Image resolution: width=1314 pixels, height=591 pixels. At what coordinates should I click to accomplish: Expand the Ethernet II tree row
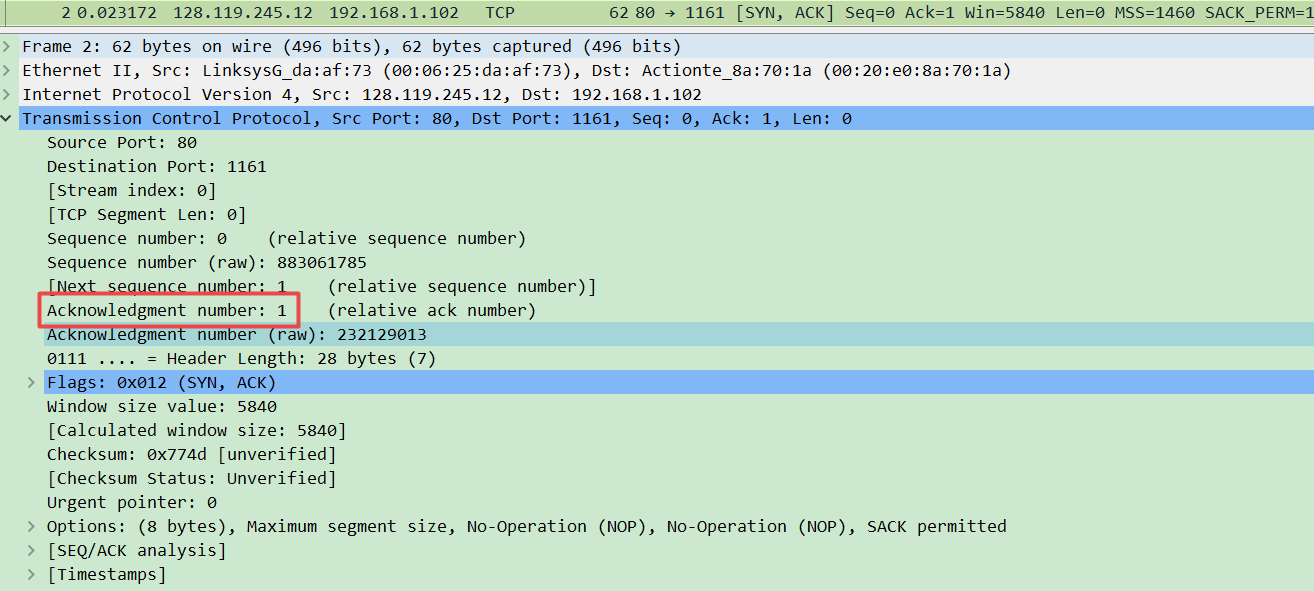pyautogui.click(x=8, y=71)
